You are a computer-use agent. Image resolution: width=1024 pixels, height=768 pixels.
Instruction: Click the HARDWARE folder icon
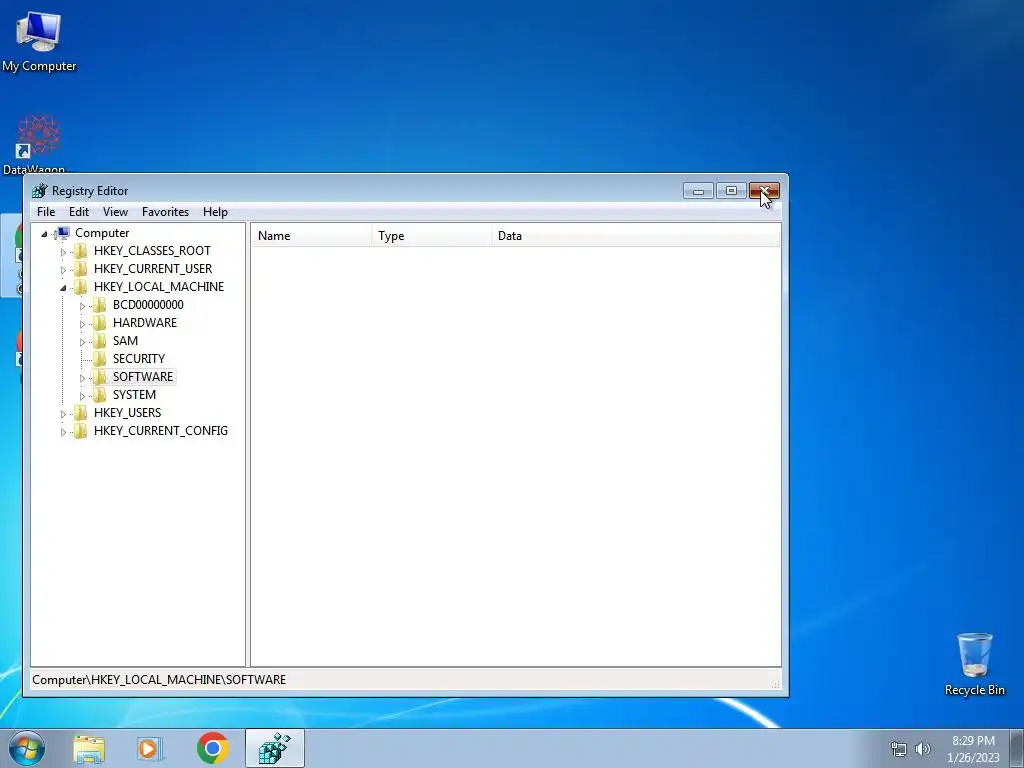coord(99,323)
